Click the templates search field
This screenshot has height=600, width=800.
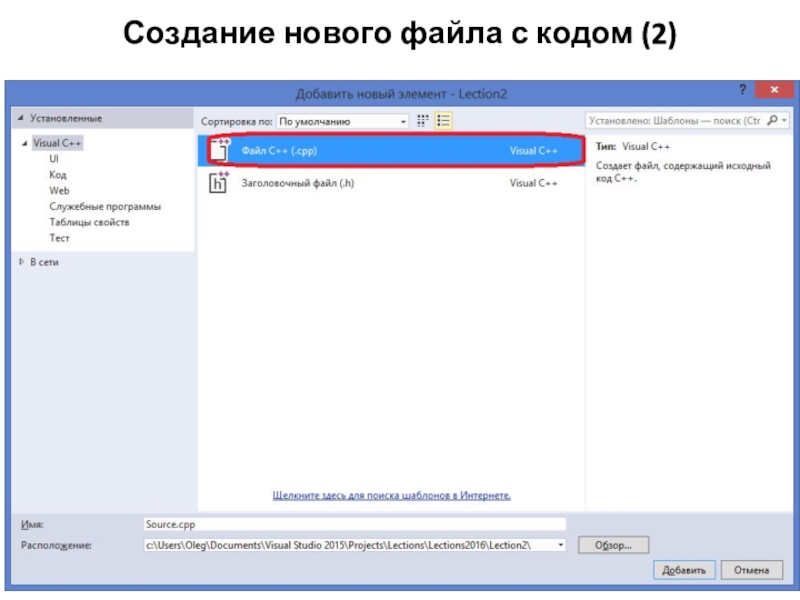click(x=674, y=120)
